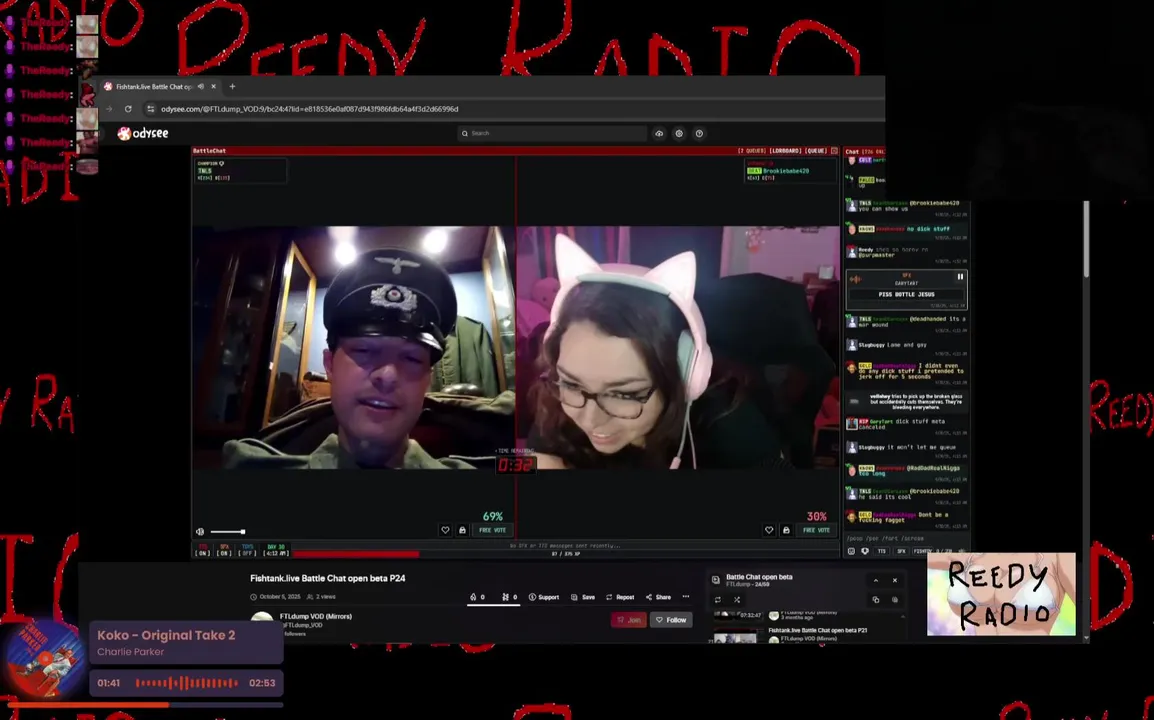Mute the BattleChat video volume icon
The height and width of the screenshot is (720, 1154).
200,532
